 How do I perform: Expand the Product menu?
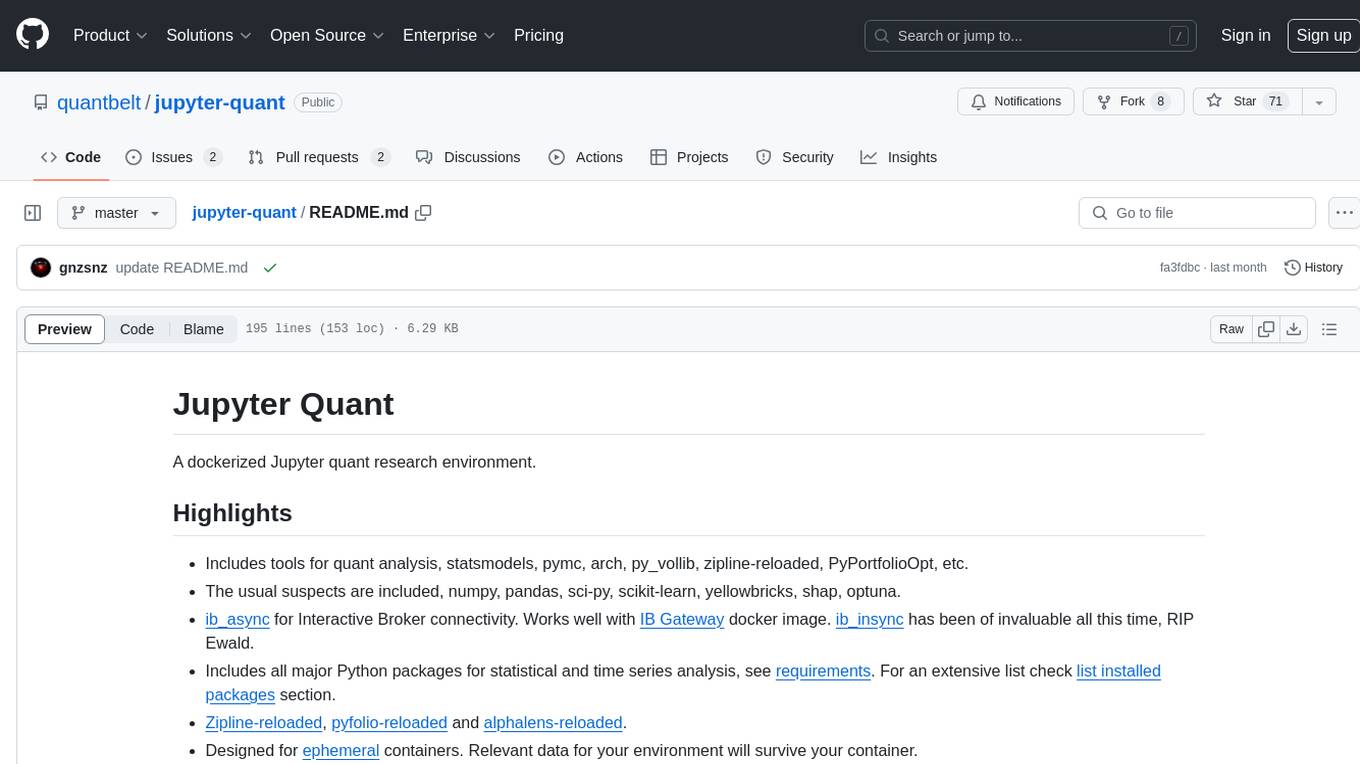coord(110,35)
